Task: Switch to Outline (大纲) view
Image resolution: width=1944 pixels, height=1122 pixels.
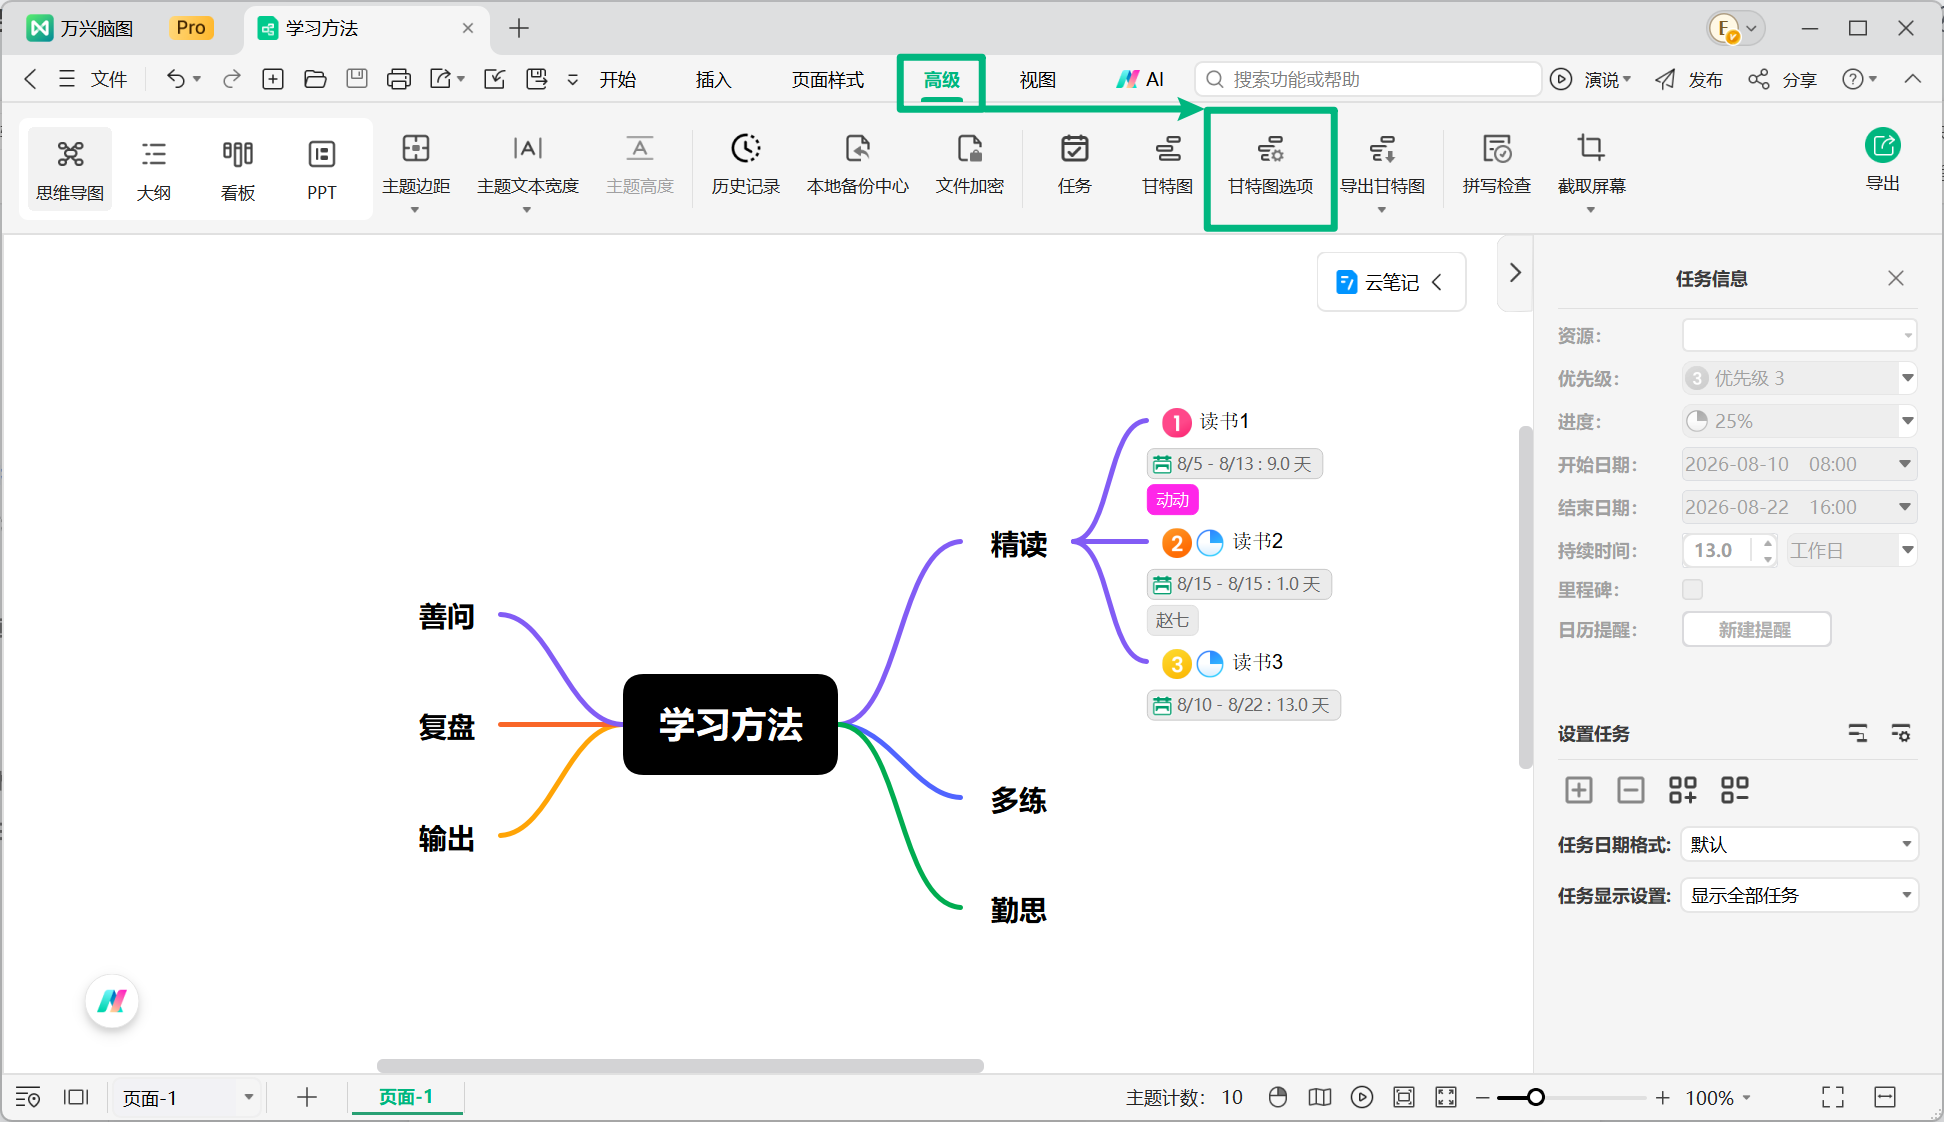Action: tap(154, 169)
